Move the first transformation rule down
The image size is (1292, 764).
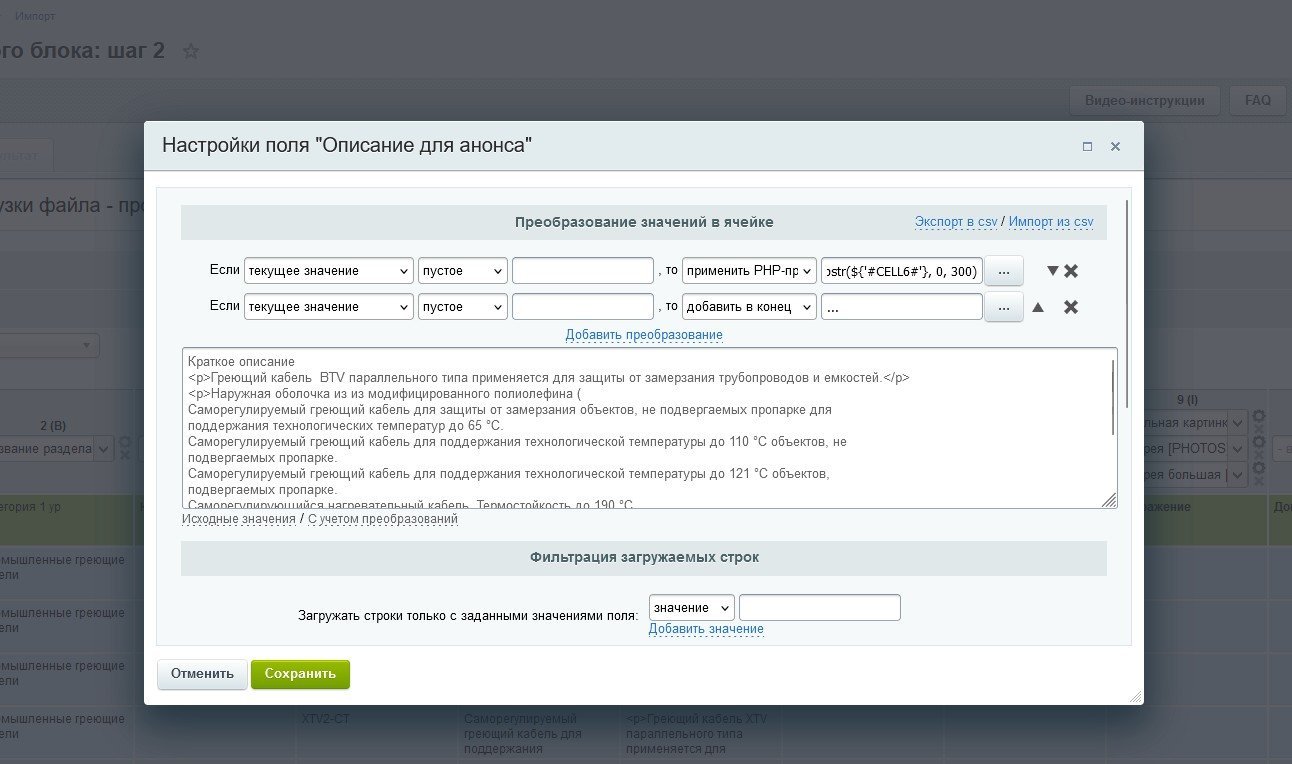point(1052,271)
